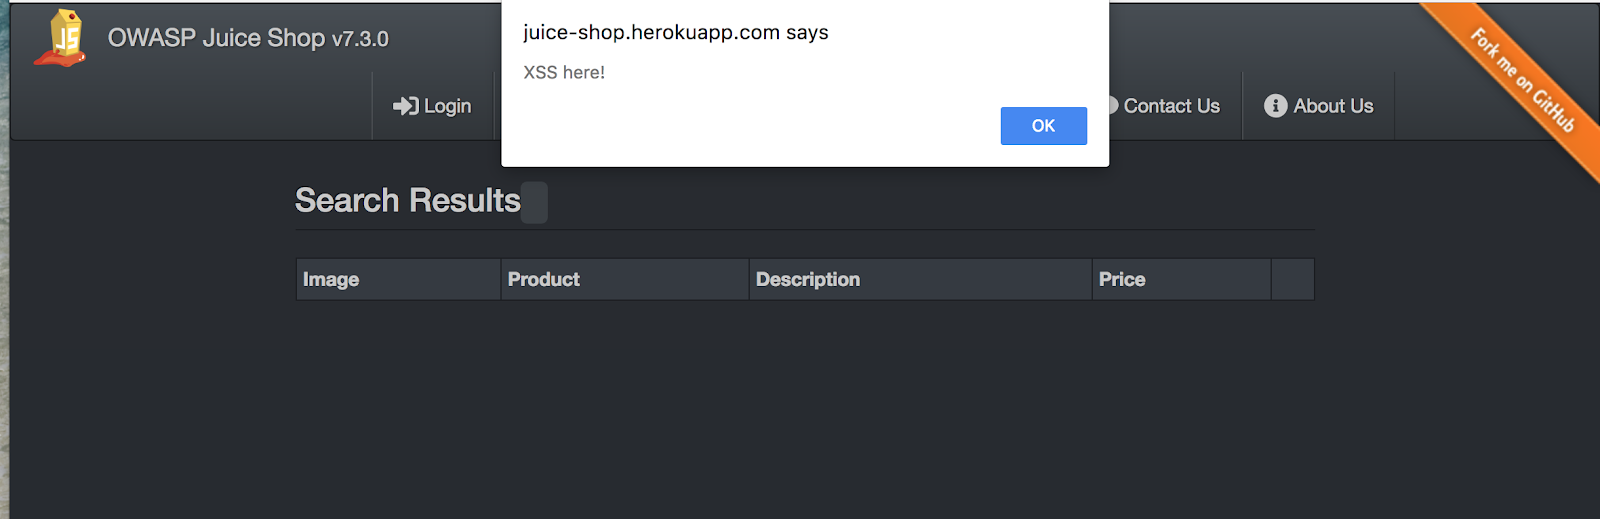Click the About Us info icon
1600x519 pixels.
click(x=1275, y=106)
